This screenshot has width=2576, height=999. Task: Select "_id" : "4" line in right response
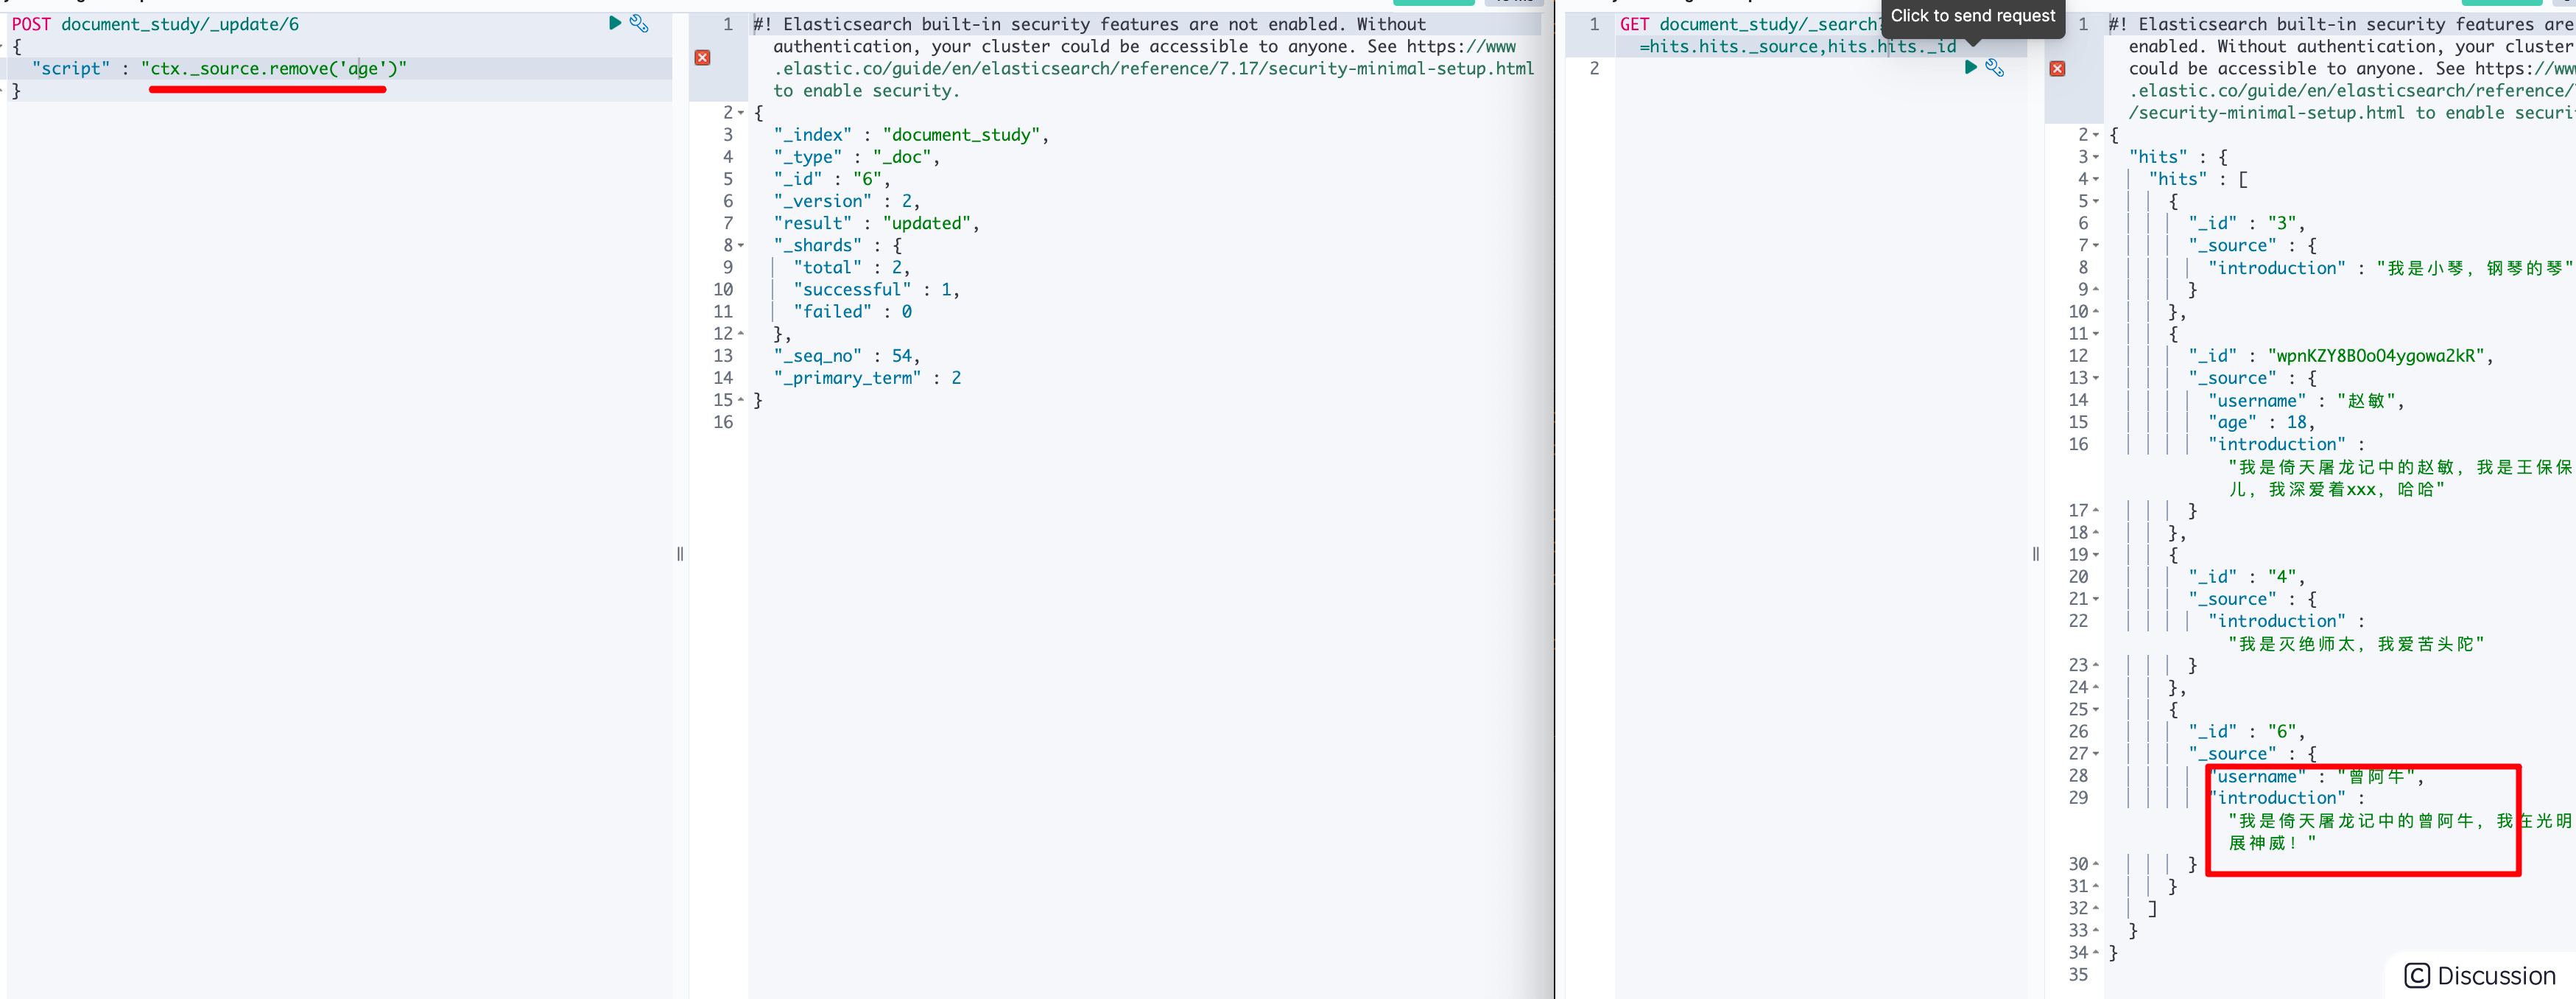2246,577
